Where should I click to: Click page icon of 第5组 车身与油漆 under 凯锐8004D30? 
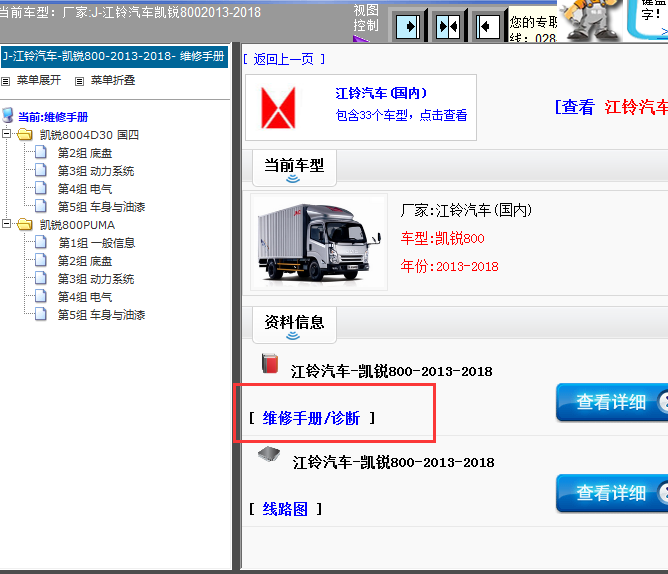40,205
